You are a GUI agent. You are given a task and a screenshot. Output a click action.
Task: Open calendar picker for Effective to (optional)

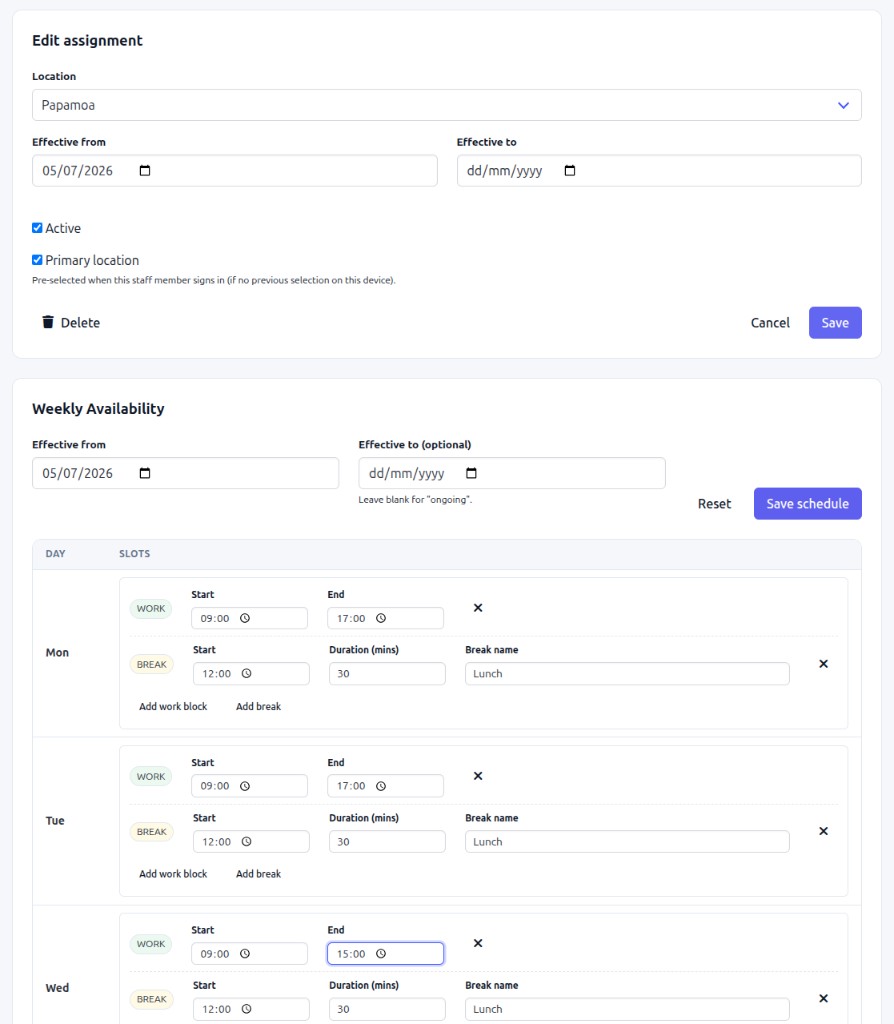(x=471, y=473)
